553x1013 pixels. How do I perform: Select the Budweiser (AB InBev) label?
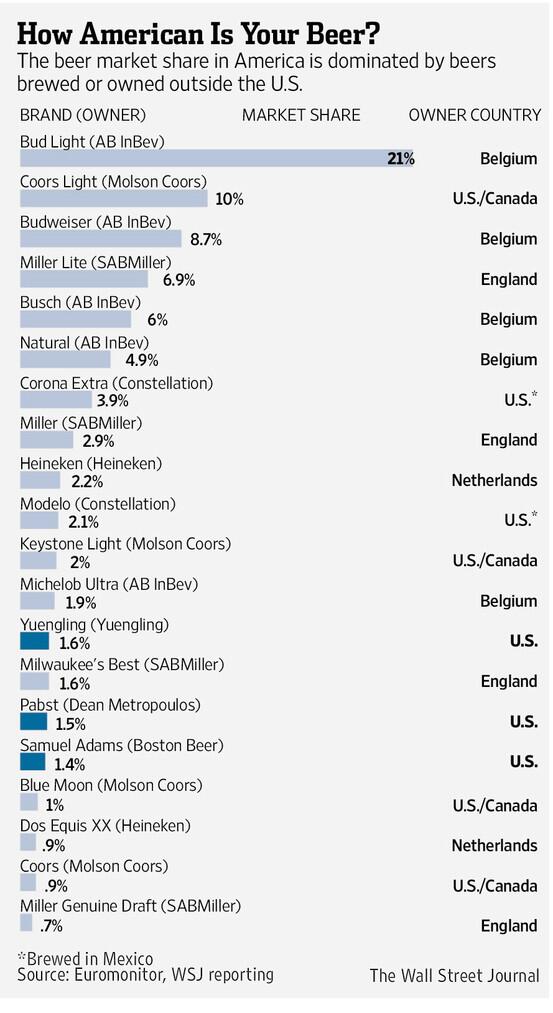tap(96, 222)
